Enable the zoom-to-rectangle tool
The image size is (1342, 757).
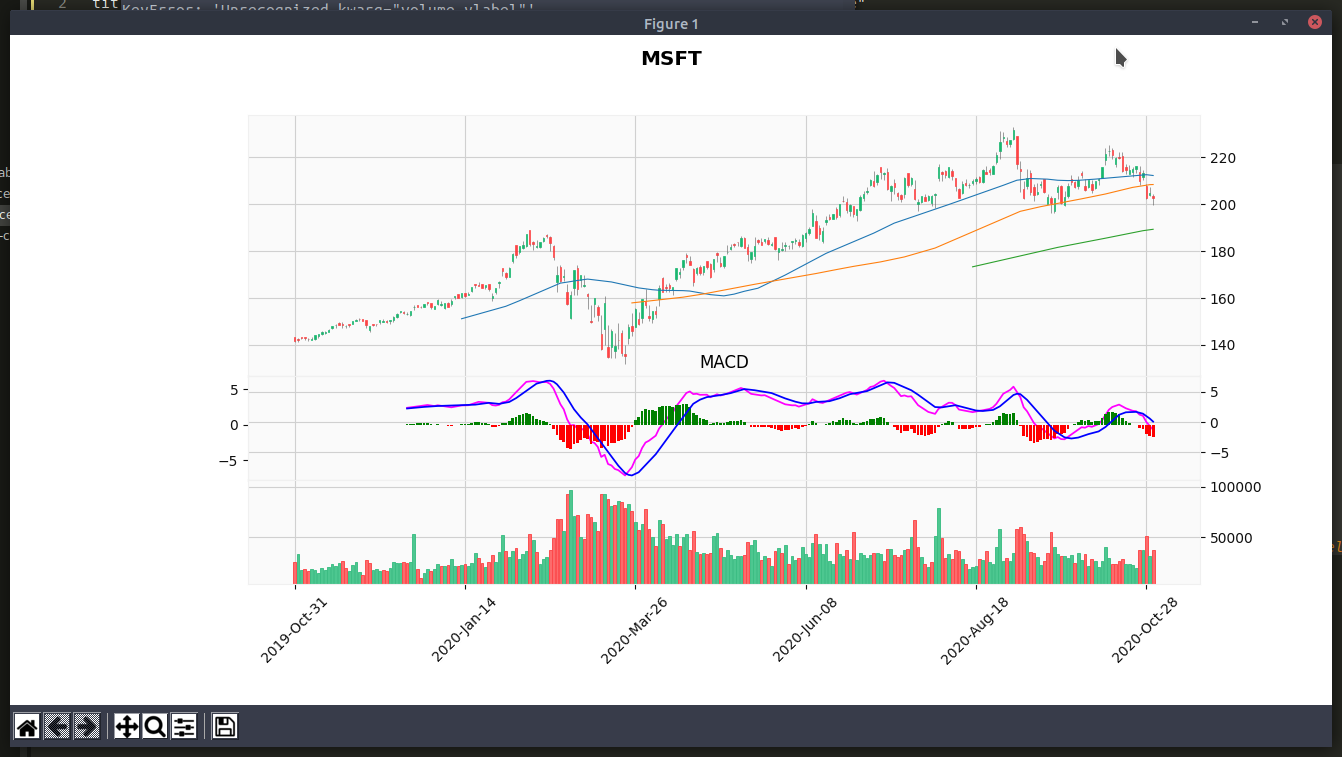point(154,727)
